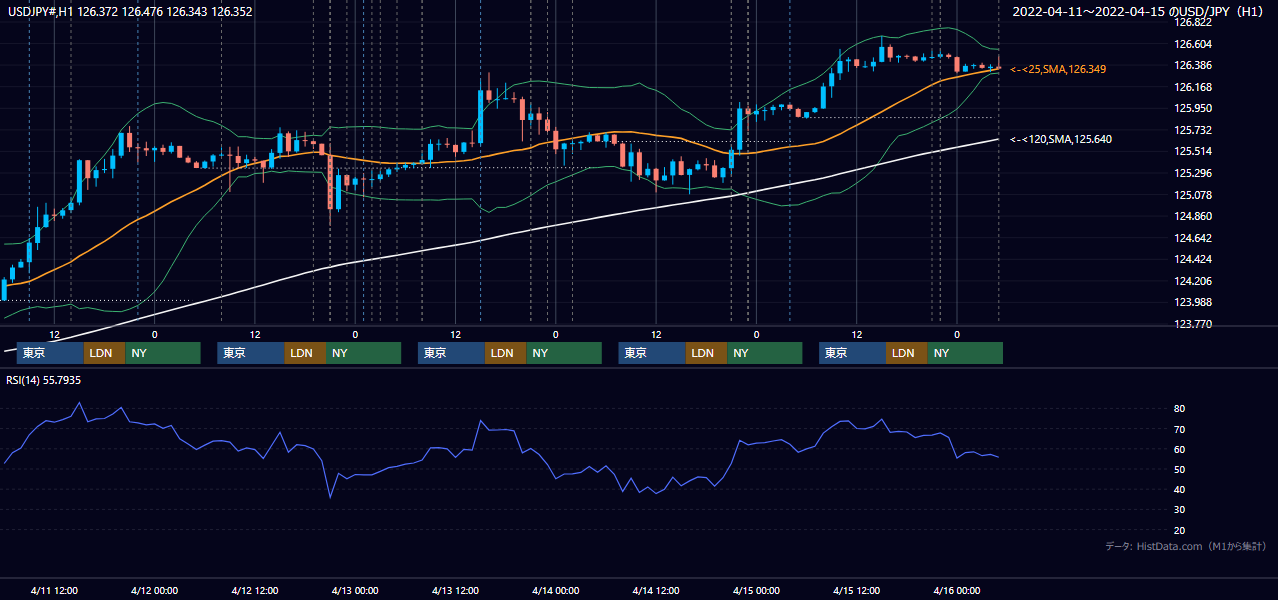Image resolution: width=1278 pixels, height=600 pixels.
Task: Click the 124.424 price axis label
Action: tap(1193, 260)
